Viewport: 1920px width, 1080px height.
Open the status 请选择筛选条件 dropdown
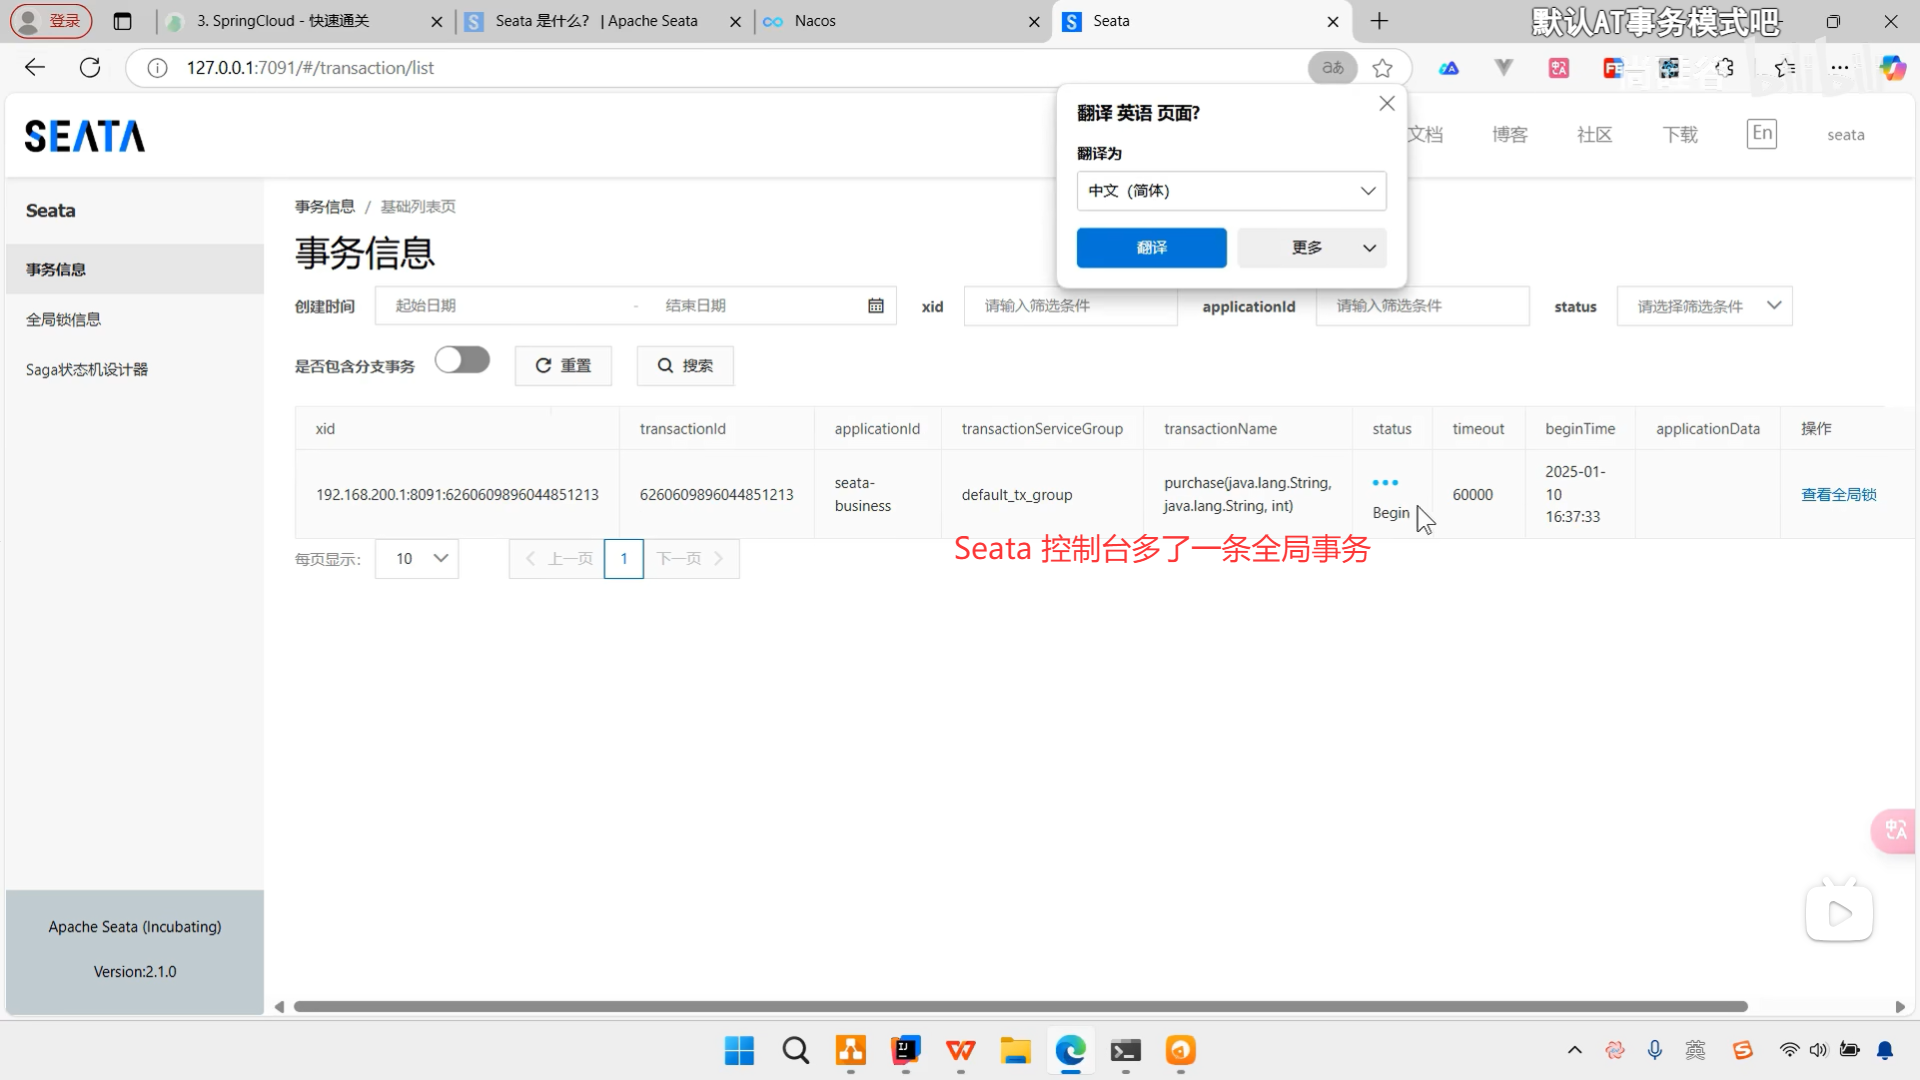[1704, 305]
